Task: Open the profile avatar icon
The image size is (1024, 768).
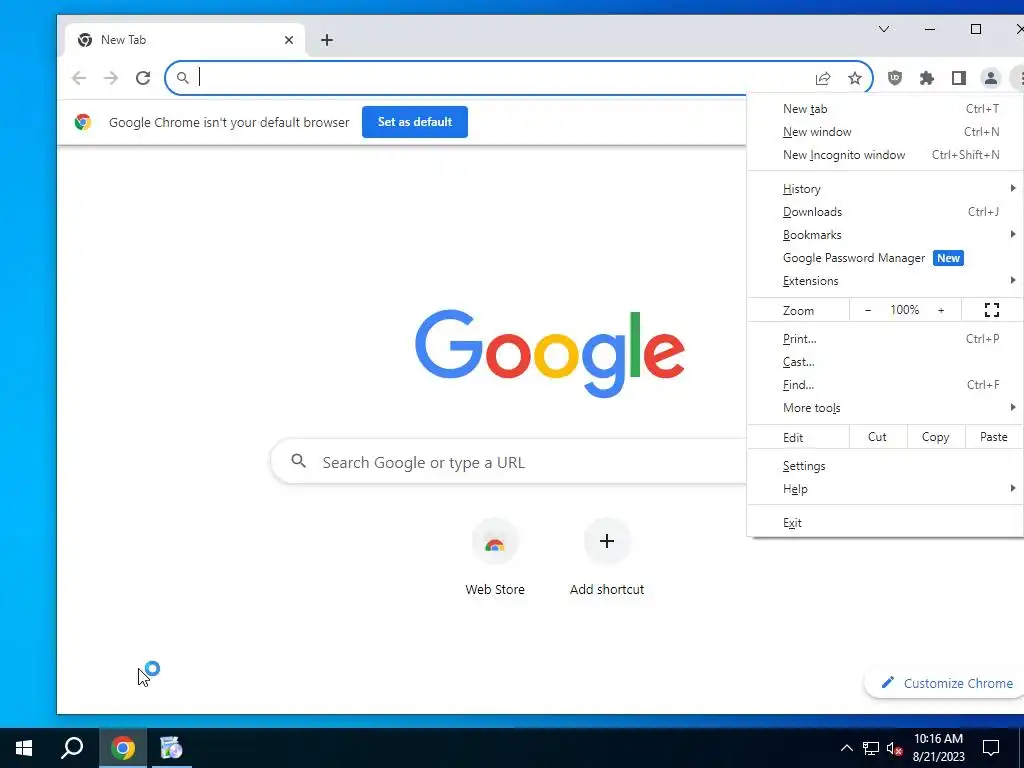Action: [x=991, y=78]
